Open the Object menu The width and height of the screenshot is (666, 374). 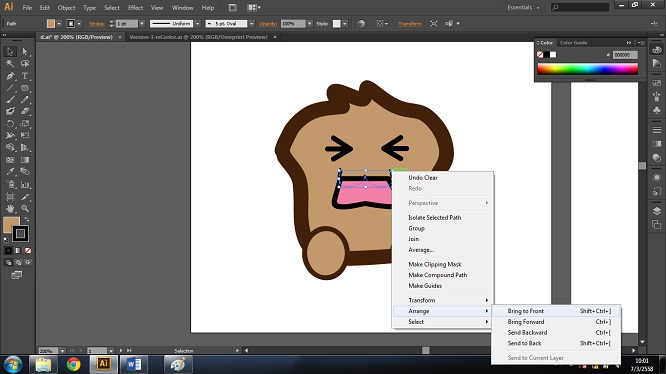point(66,8)
